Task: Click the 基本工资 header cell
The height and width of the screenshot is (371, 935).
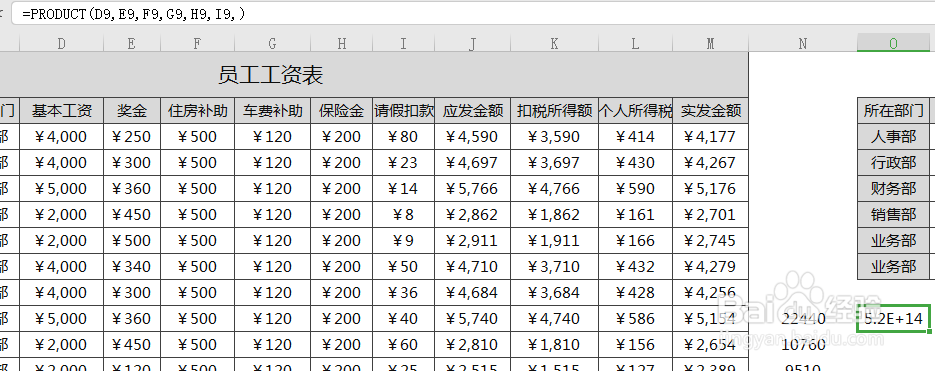Action: (61, 110)
